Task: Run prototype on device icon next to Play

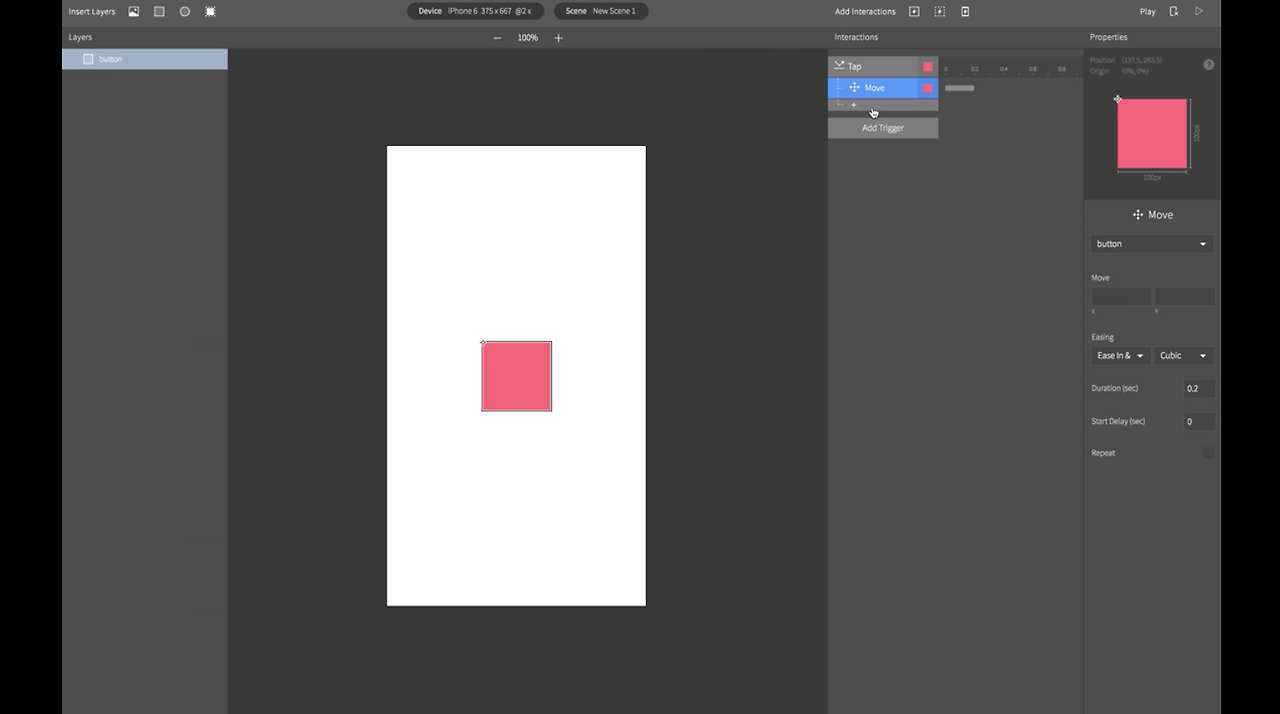Action: click(1174, 12)
